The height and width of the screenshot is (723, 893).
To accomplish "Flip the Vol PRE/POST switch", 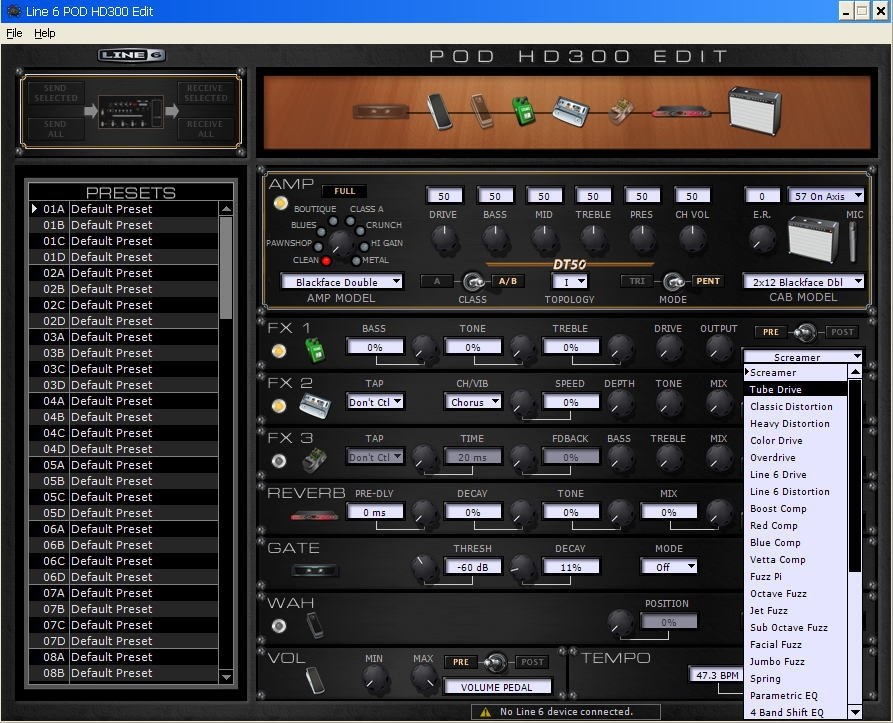I will (495, 662).
